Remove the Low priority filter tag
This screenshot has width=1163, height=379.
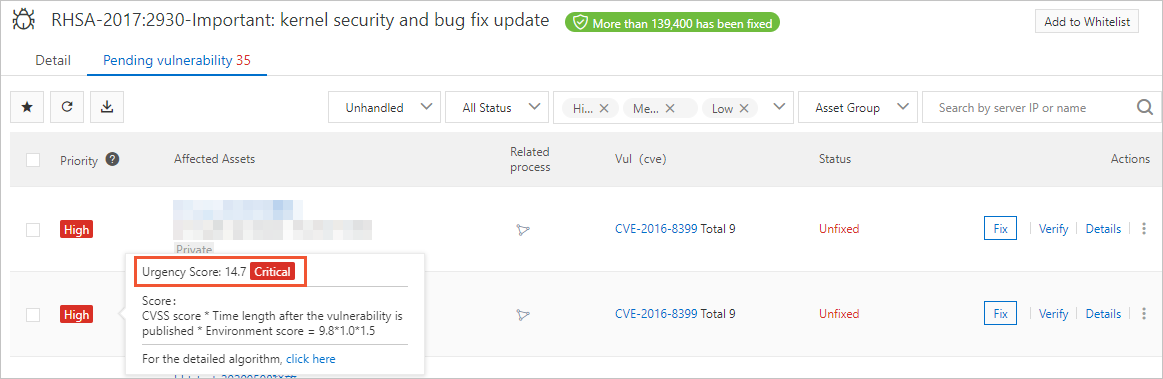pos(743,108)
